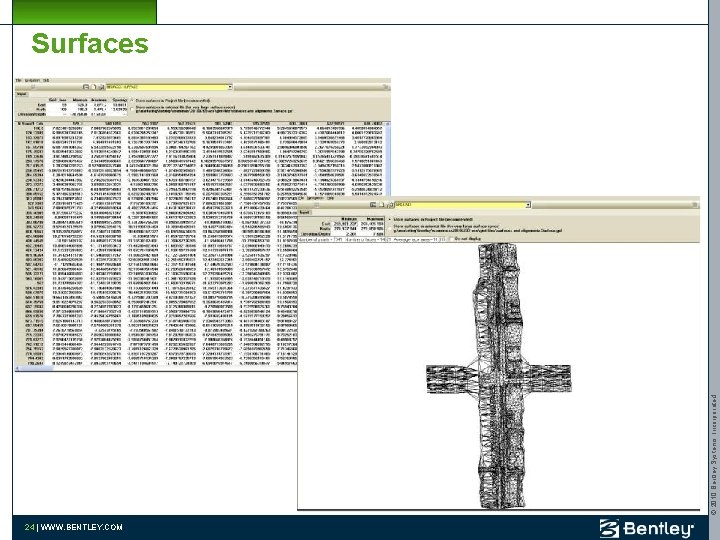Click the Input tab in TIN surface window
This screenshot has width=720, height=540.
pos(304,213)
